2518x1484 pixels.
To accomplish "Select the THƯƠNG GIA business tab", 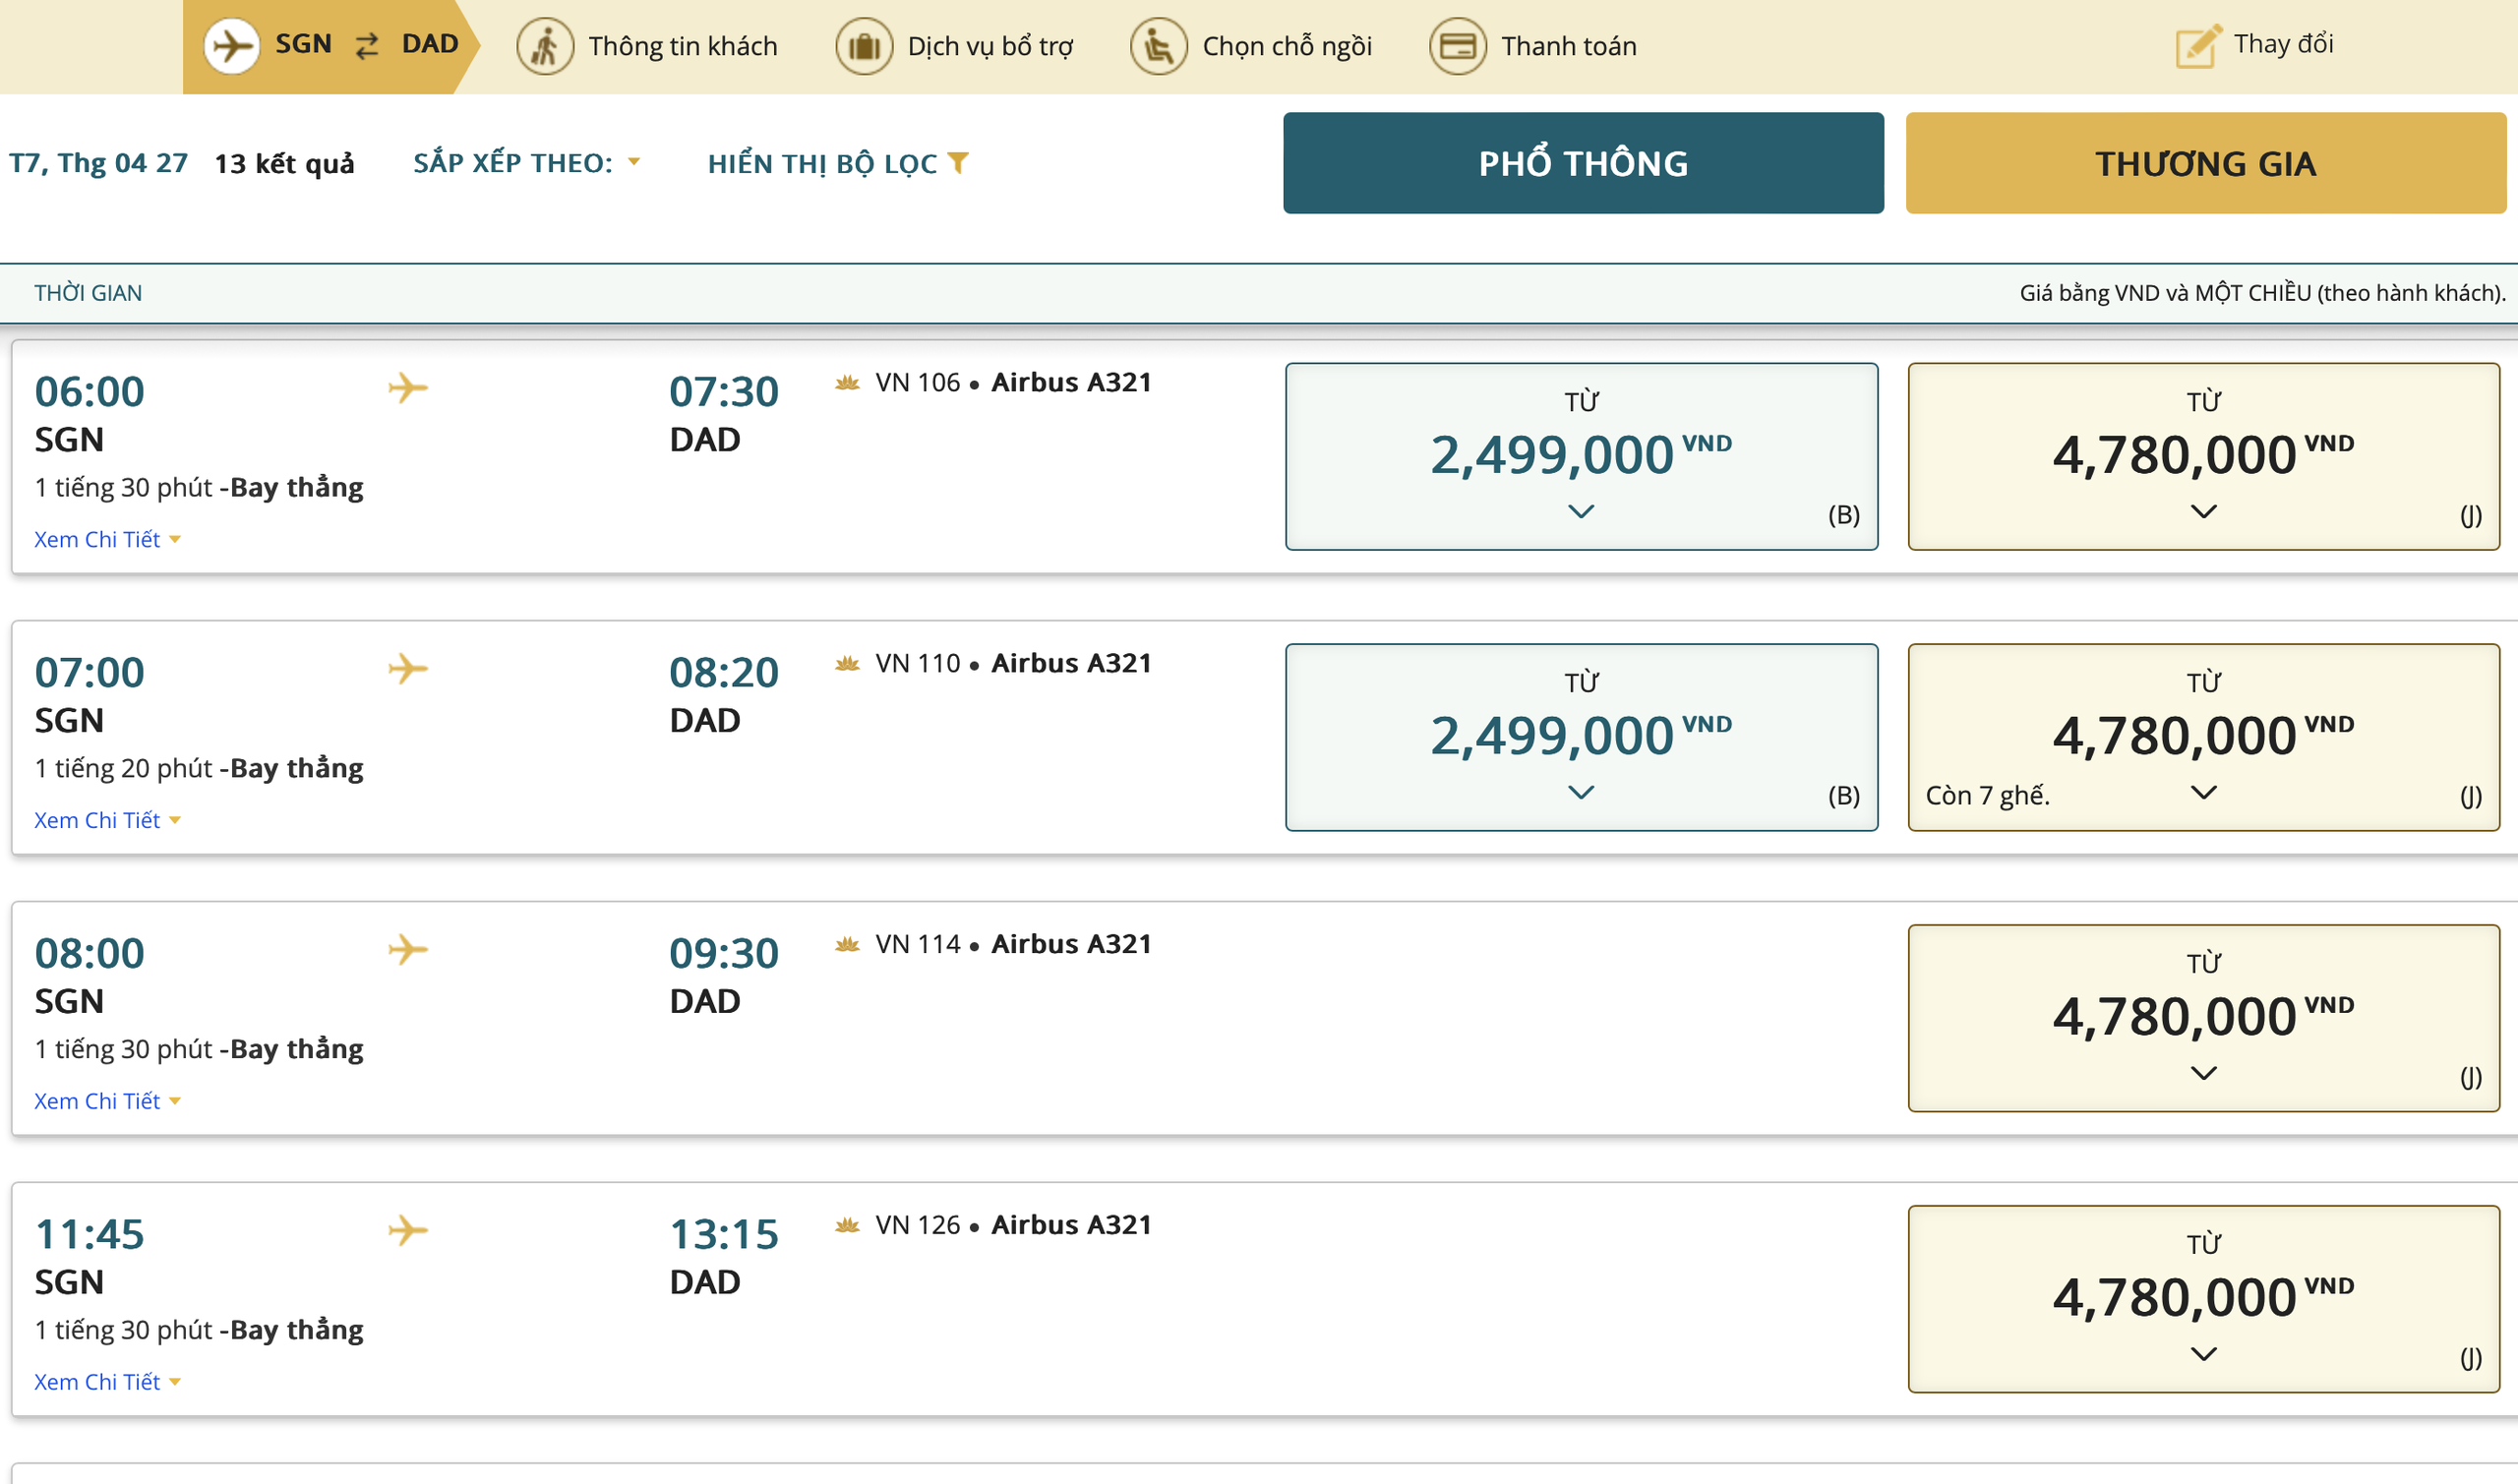I will click(2205, 163).
